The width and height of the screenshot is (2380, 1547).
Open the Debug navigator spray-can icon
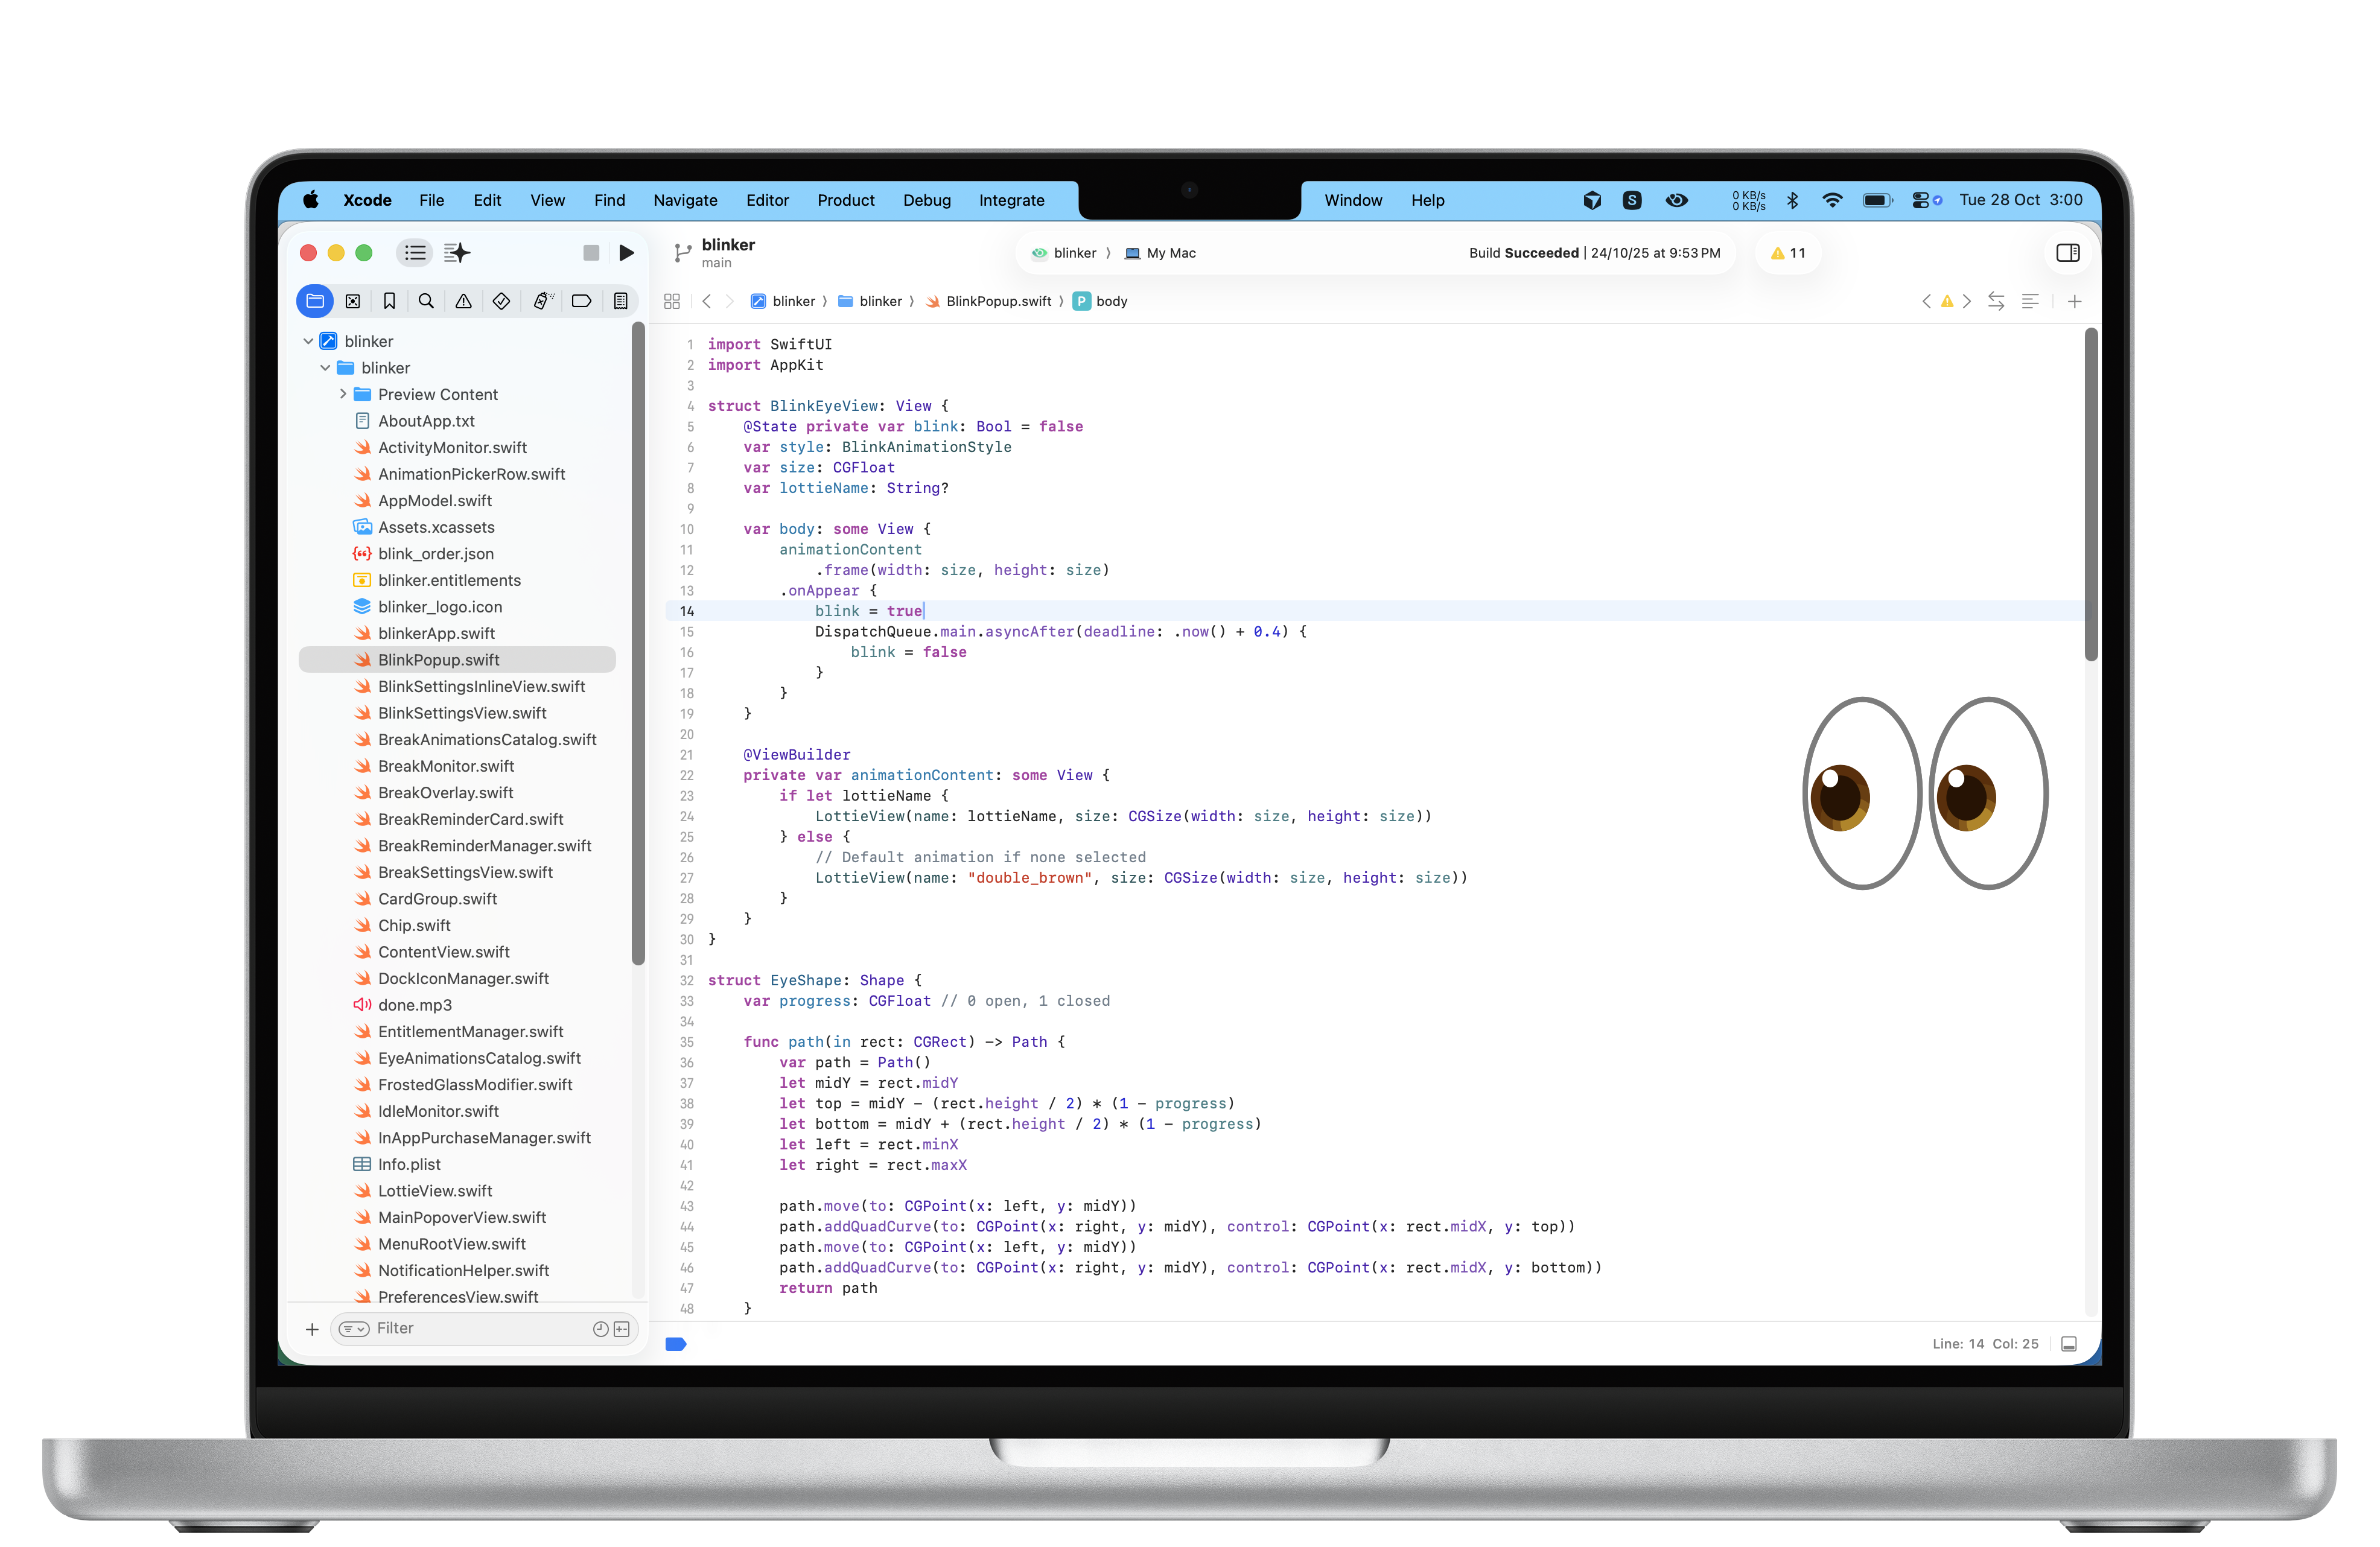click(542, 301)
